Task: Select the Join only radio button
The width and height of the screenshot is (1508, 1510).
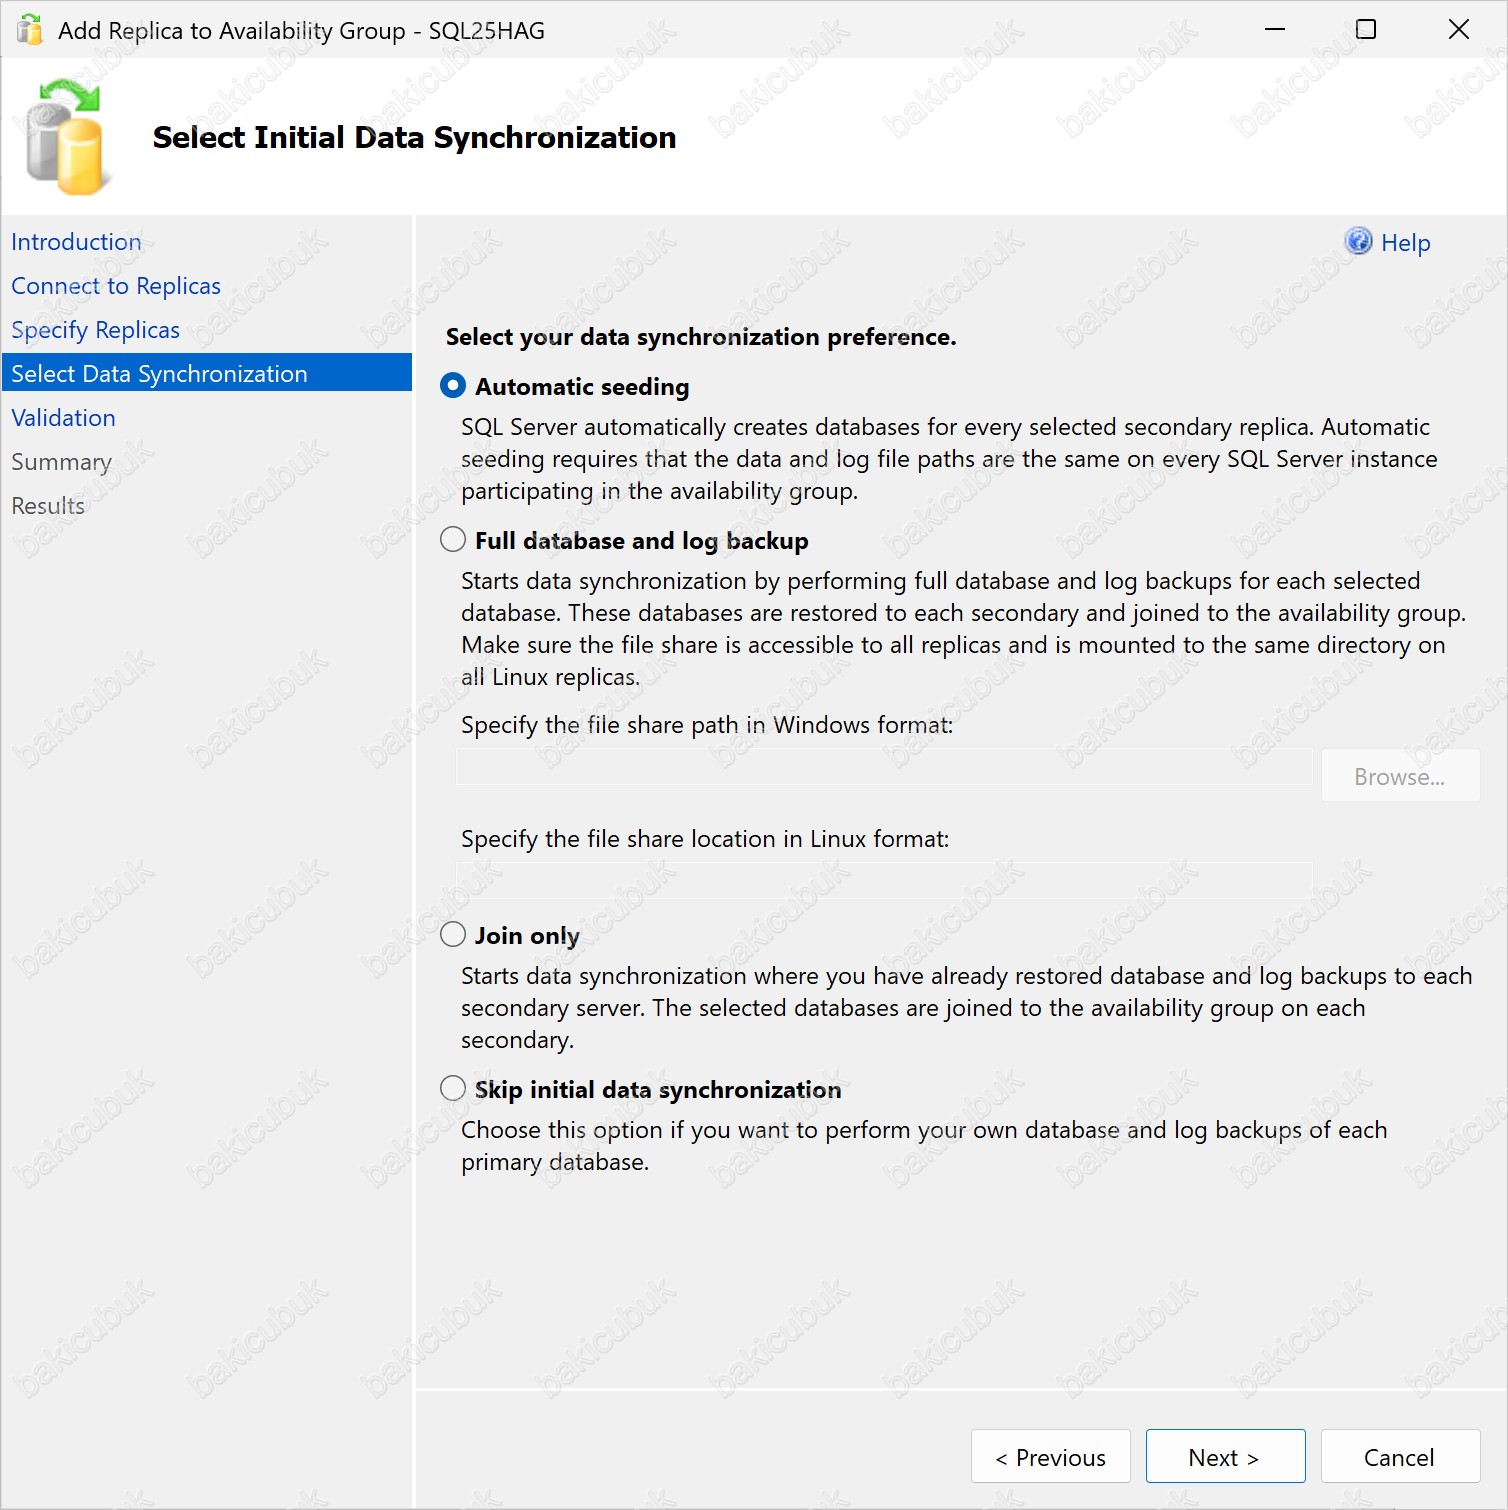Action: pyautogui.click(x=453, y=935)
